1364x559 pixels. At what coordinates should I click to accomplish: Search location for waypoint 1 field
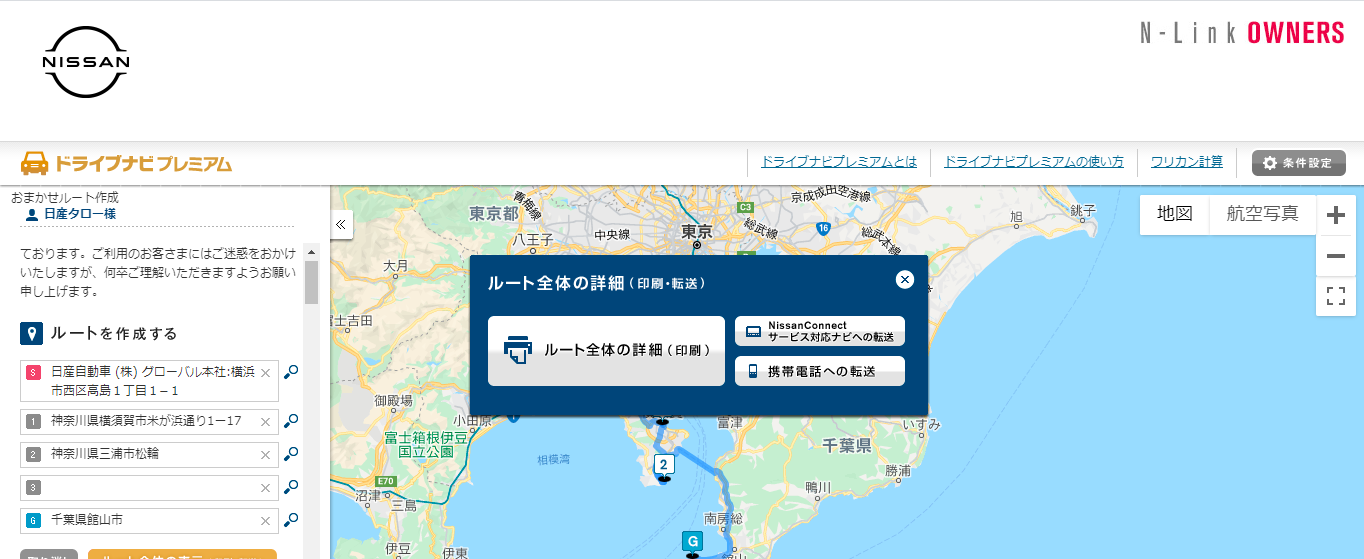(291, 421)
